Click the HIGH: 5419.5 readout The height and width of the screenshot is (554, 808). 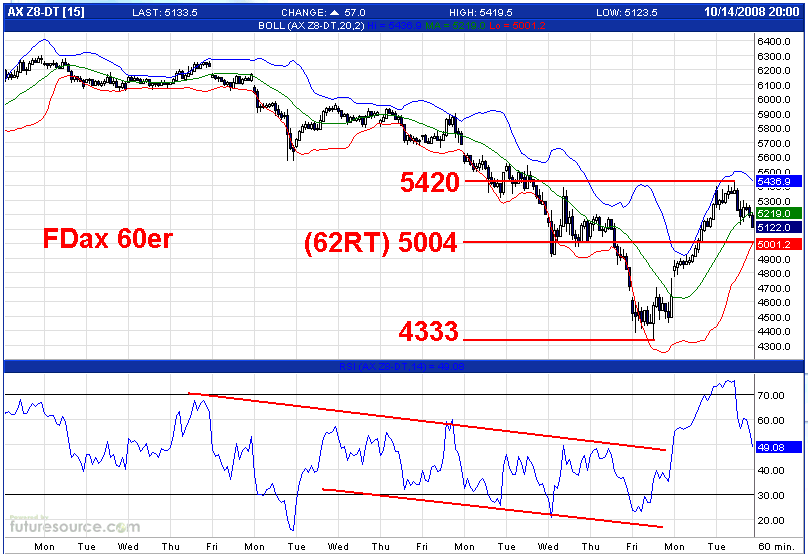(481, 12)
